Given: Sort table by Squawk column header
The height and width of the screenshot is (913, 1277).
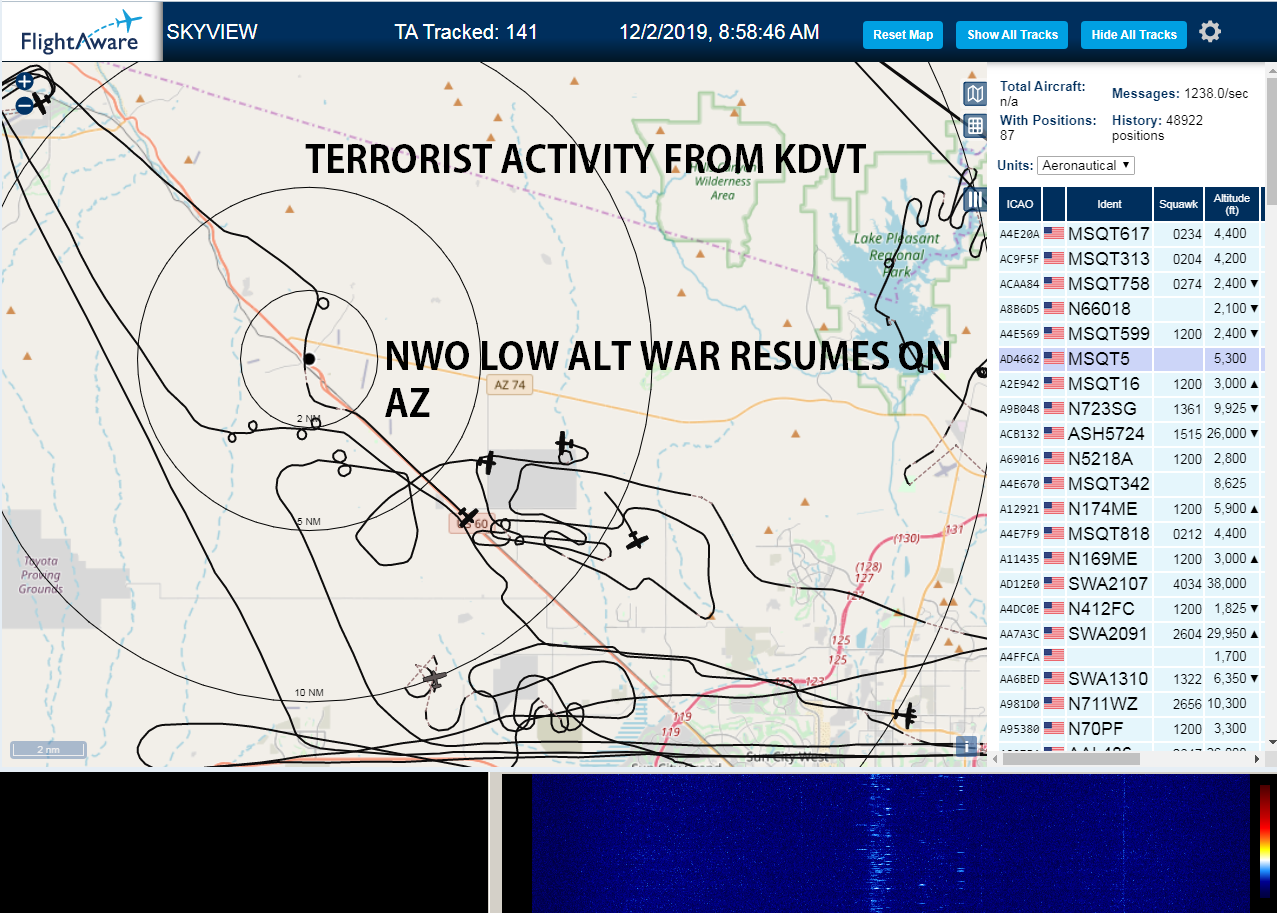Looking at the screenshot, I should click(x=1178, y=204).
